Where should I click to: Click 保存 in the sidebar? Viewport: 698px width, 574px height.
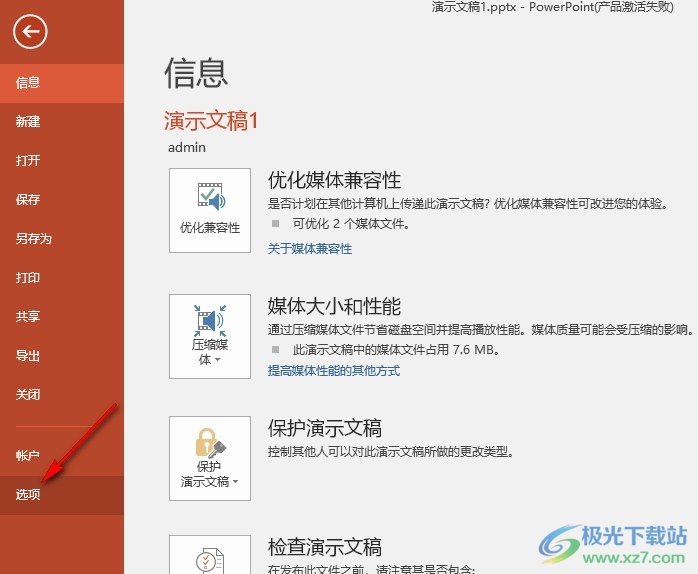pyautogui.click(x=62, y=199)
